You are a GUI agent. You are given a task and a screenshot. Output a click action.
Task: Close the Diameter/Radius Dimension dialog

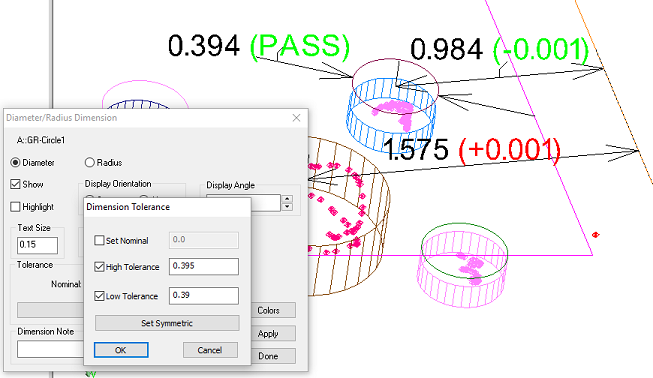[296, 118]
